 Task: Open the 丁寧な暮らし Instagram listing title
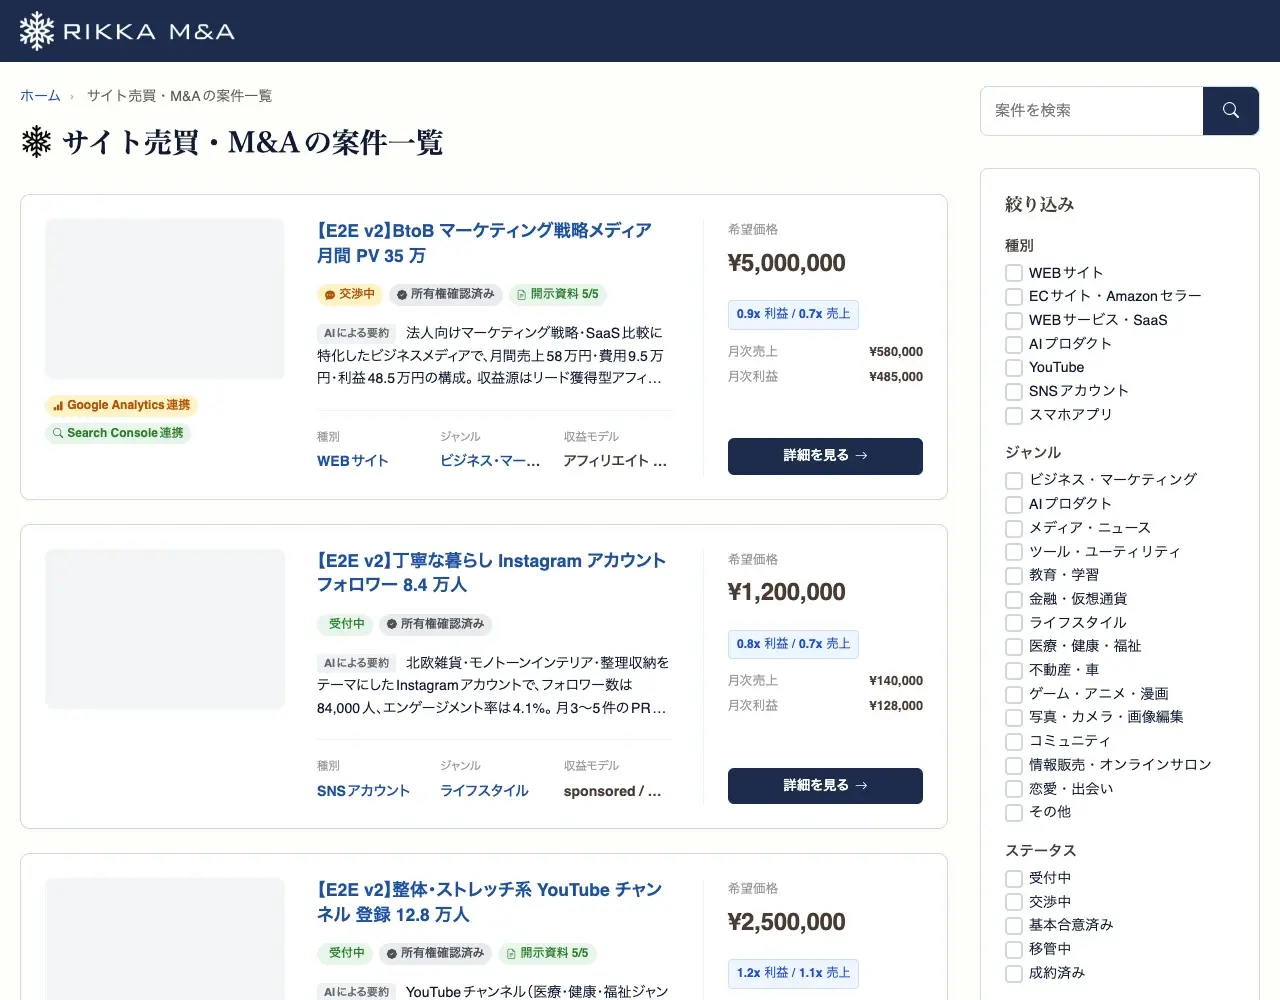tap(491, 572)
